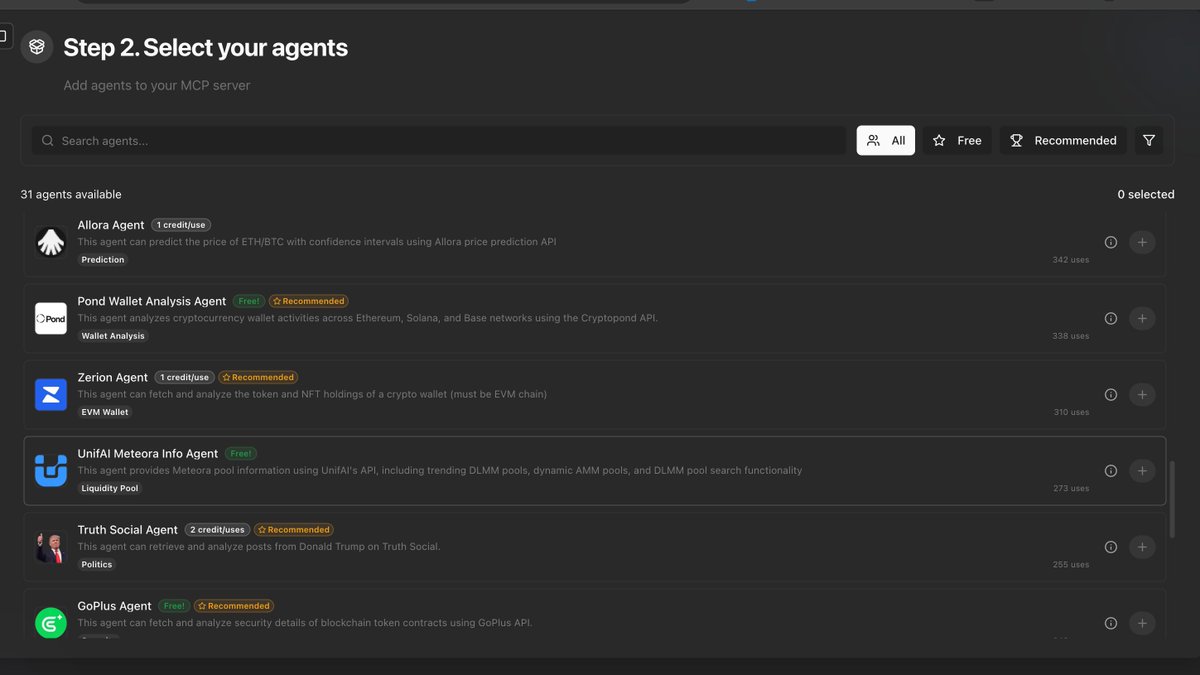
Task: Click the 2 credit/uses badge
Action: (x=217, y=530)
